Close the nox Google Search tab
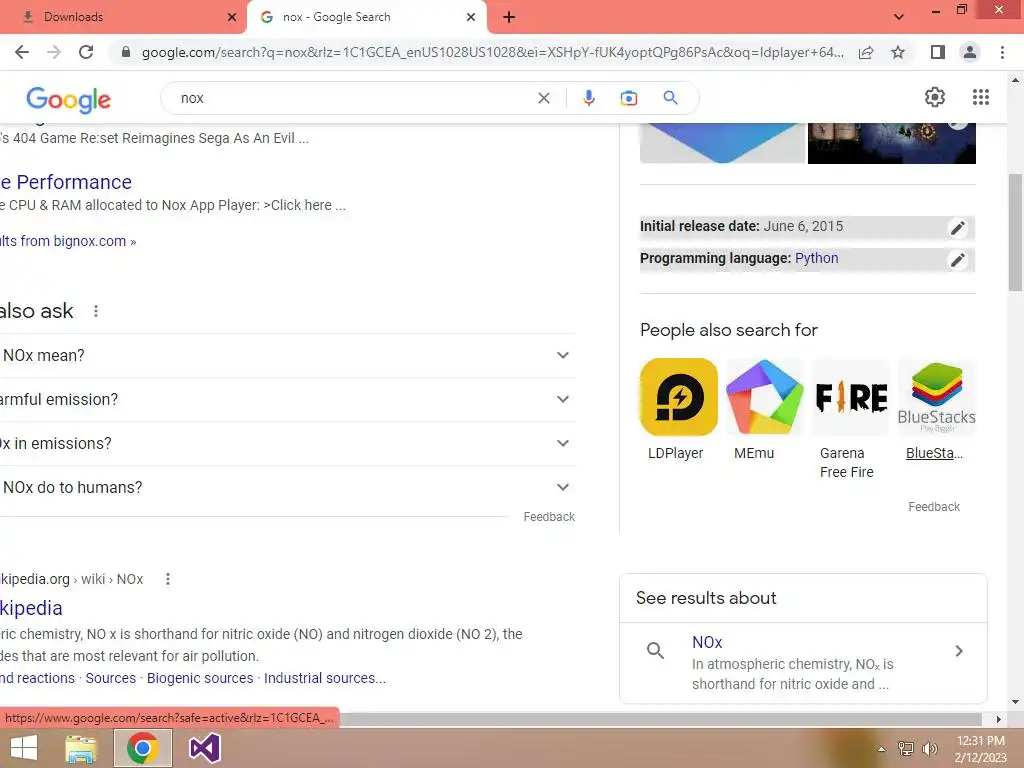Screen dimensions: 1024x768 point(471,17)
